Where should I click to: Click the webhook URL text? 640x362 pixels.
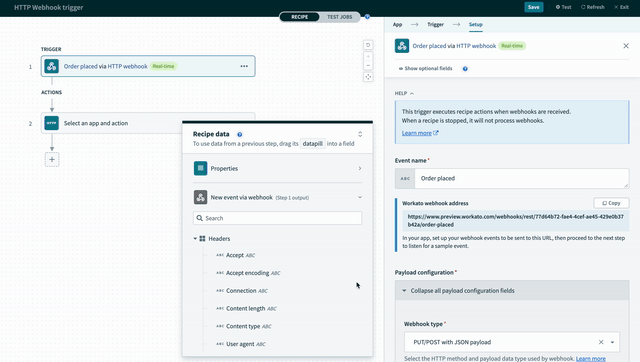(x=516, y=220)
